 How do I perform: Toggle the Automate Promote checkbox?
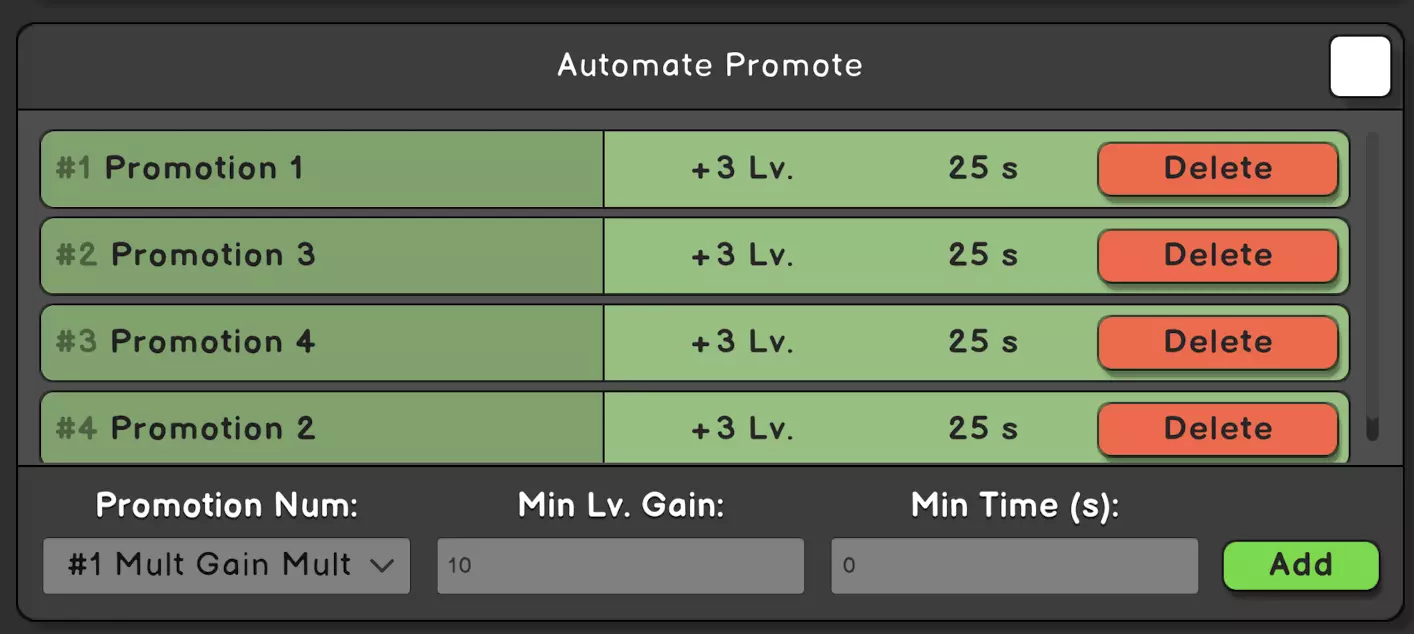tap(1360, 67)
